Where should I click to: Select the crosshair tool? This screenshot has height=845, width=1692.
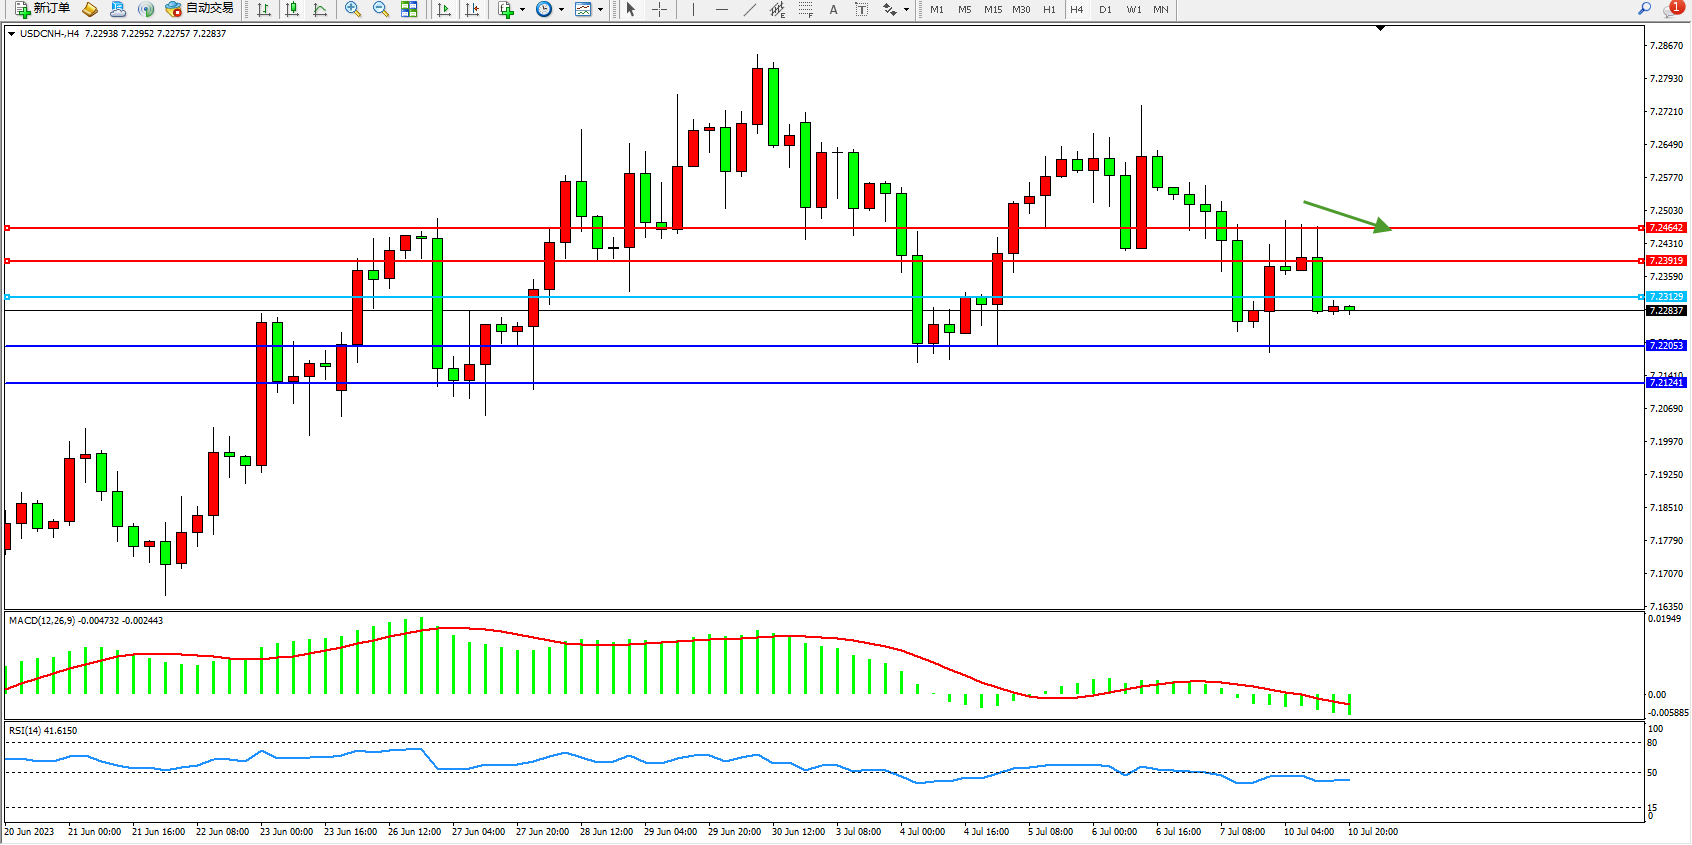(x=660, y=9)
